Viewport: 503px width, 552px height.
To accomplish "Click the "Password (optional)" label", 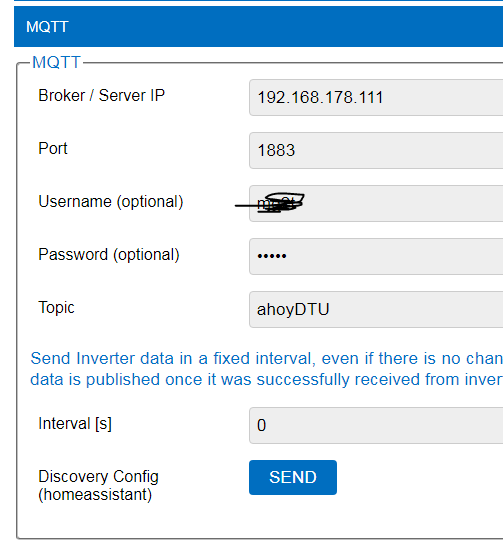I will click(109, 255).
